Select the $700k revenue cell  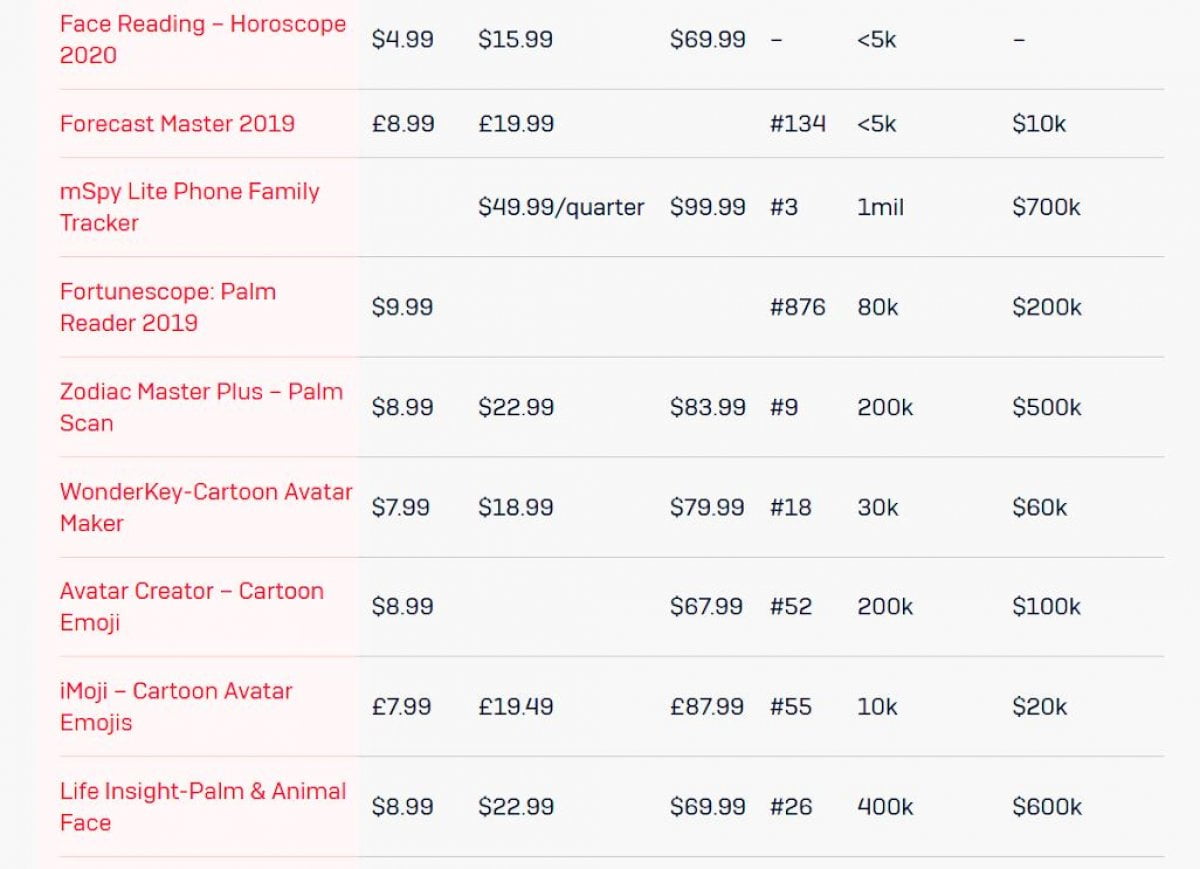tap(1046, 207)
